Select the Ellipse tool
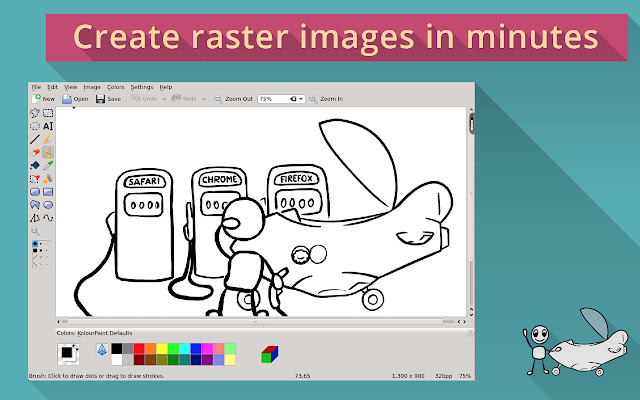The height and width of the screenshot is (400, 640). click(48, 204)
